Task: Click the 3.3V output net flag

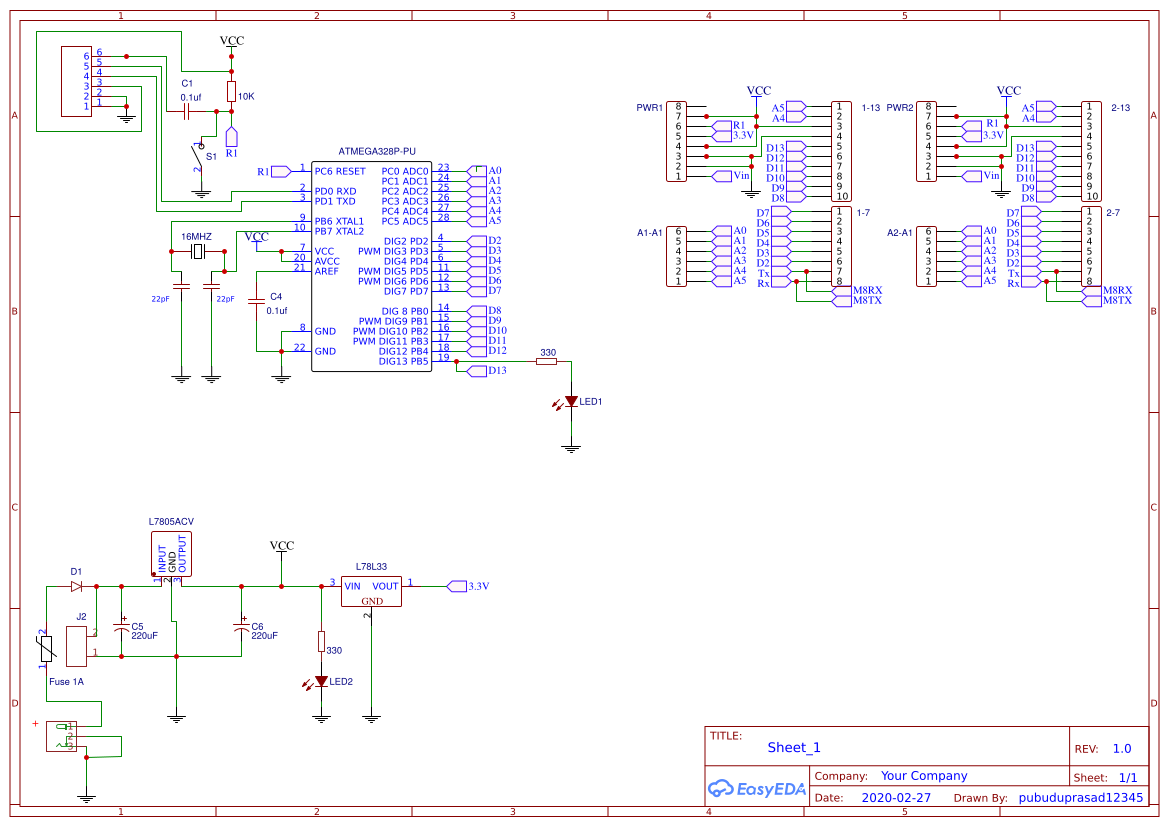Action: (x=457, y=586)
